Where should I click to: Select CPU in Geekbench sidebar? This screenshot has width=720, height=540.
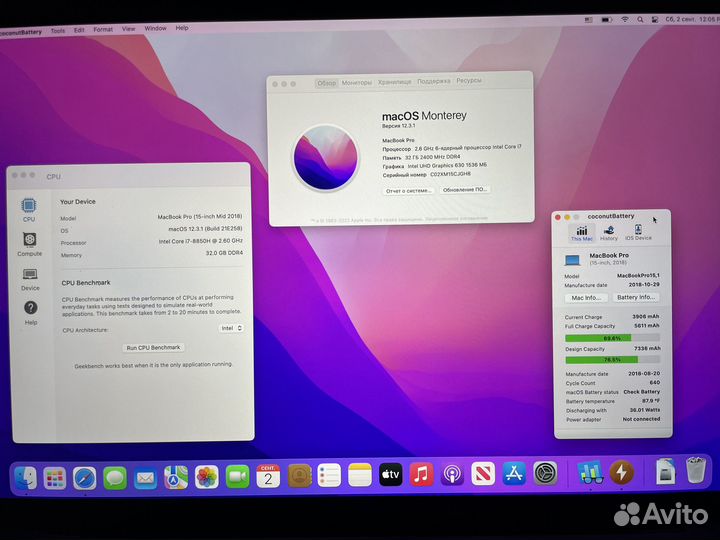click(28, 209)
